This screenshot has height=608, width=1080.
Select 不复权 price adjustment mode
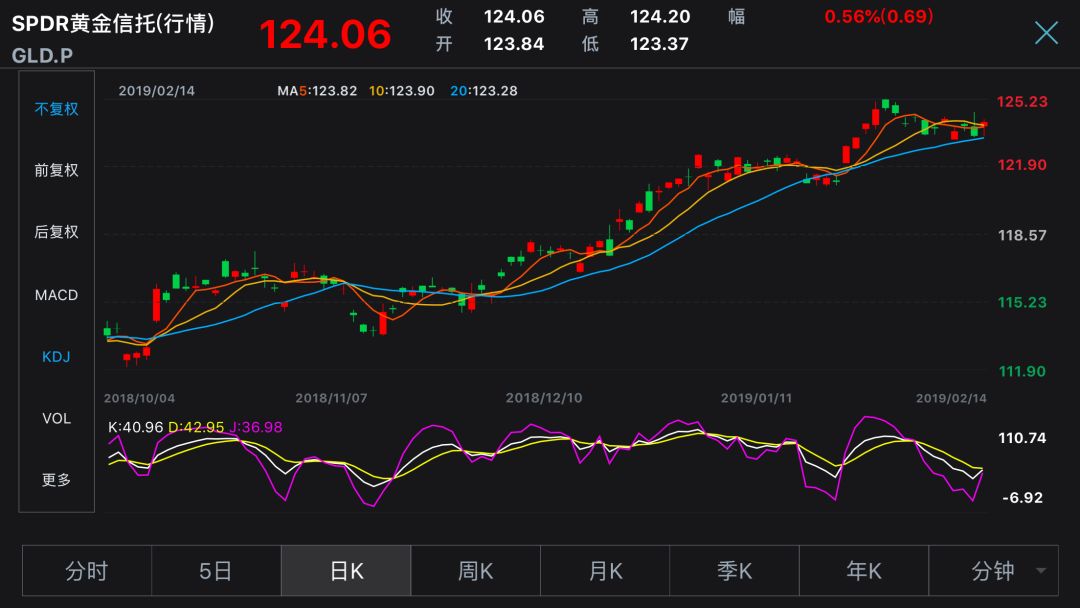56,109
